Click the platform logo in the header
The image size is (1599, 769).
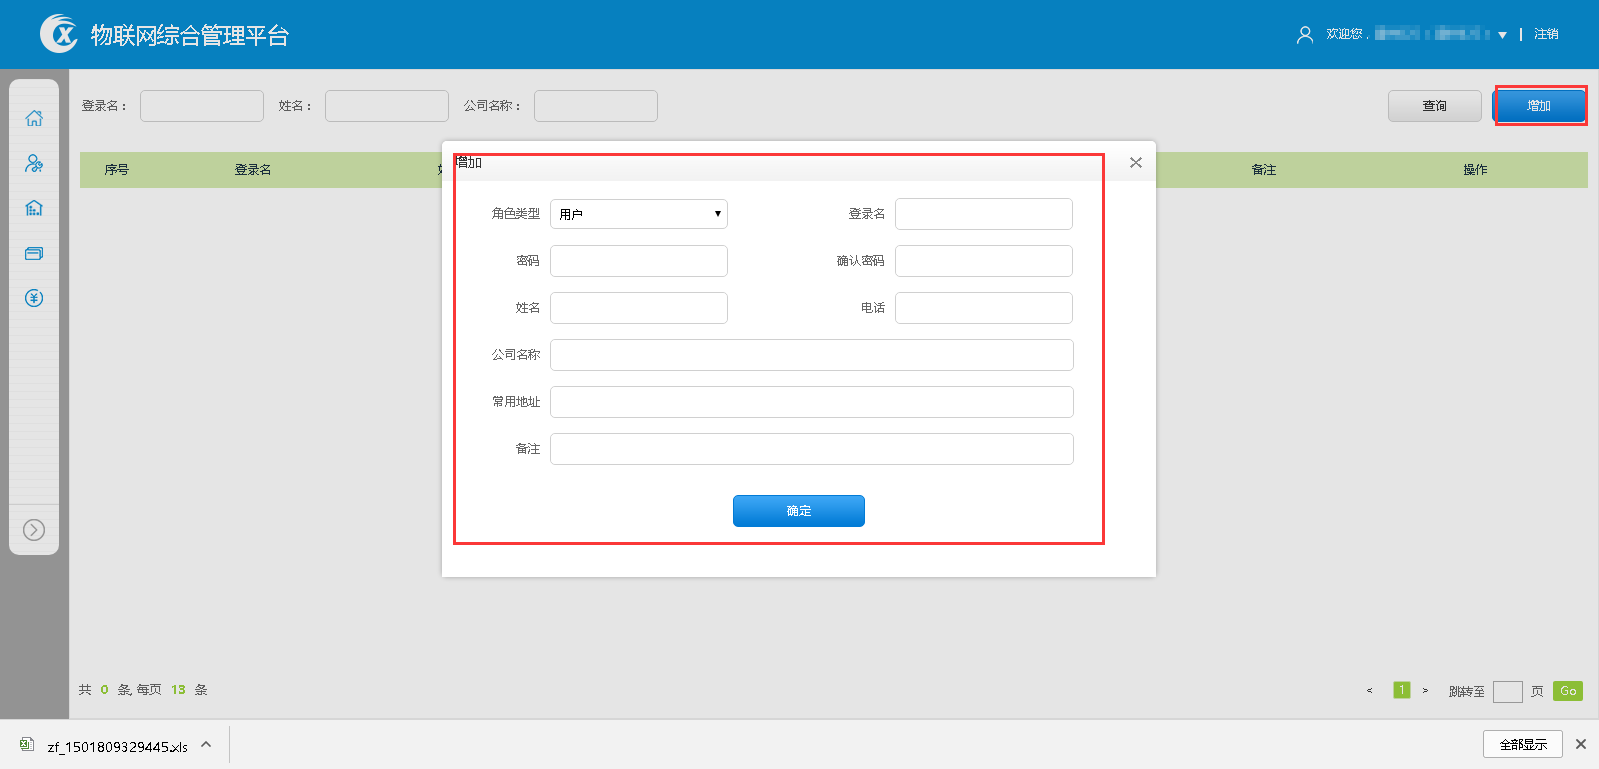pyautogui.click(x=59, y=34)
